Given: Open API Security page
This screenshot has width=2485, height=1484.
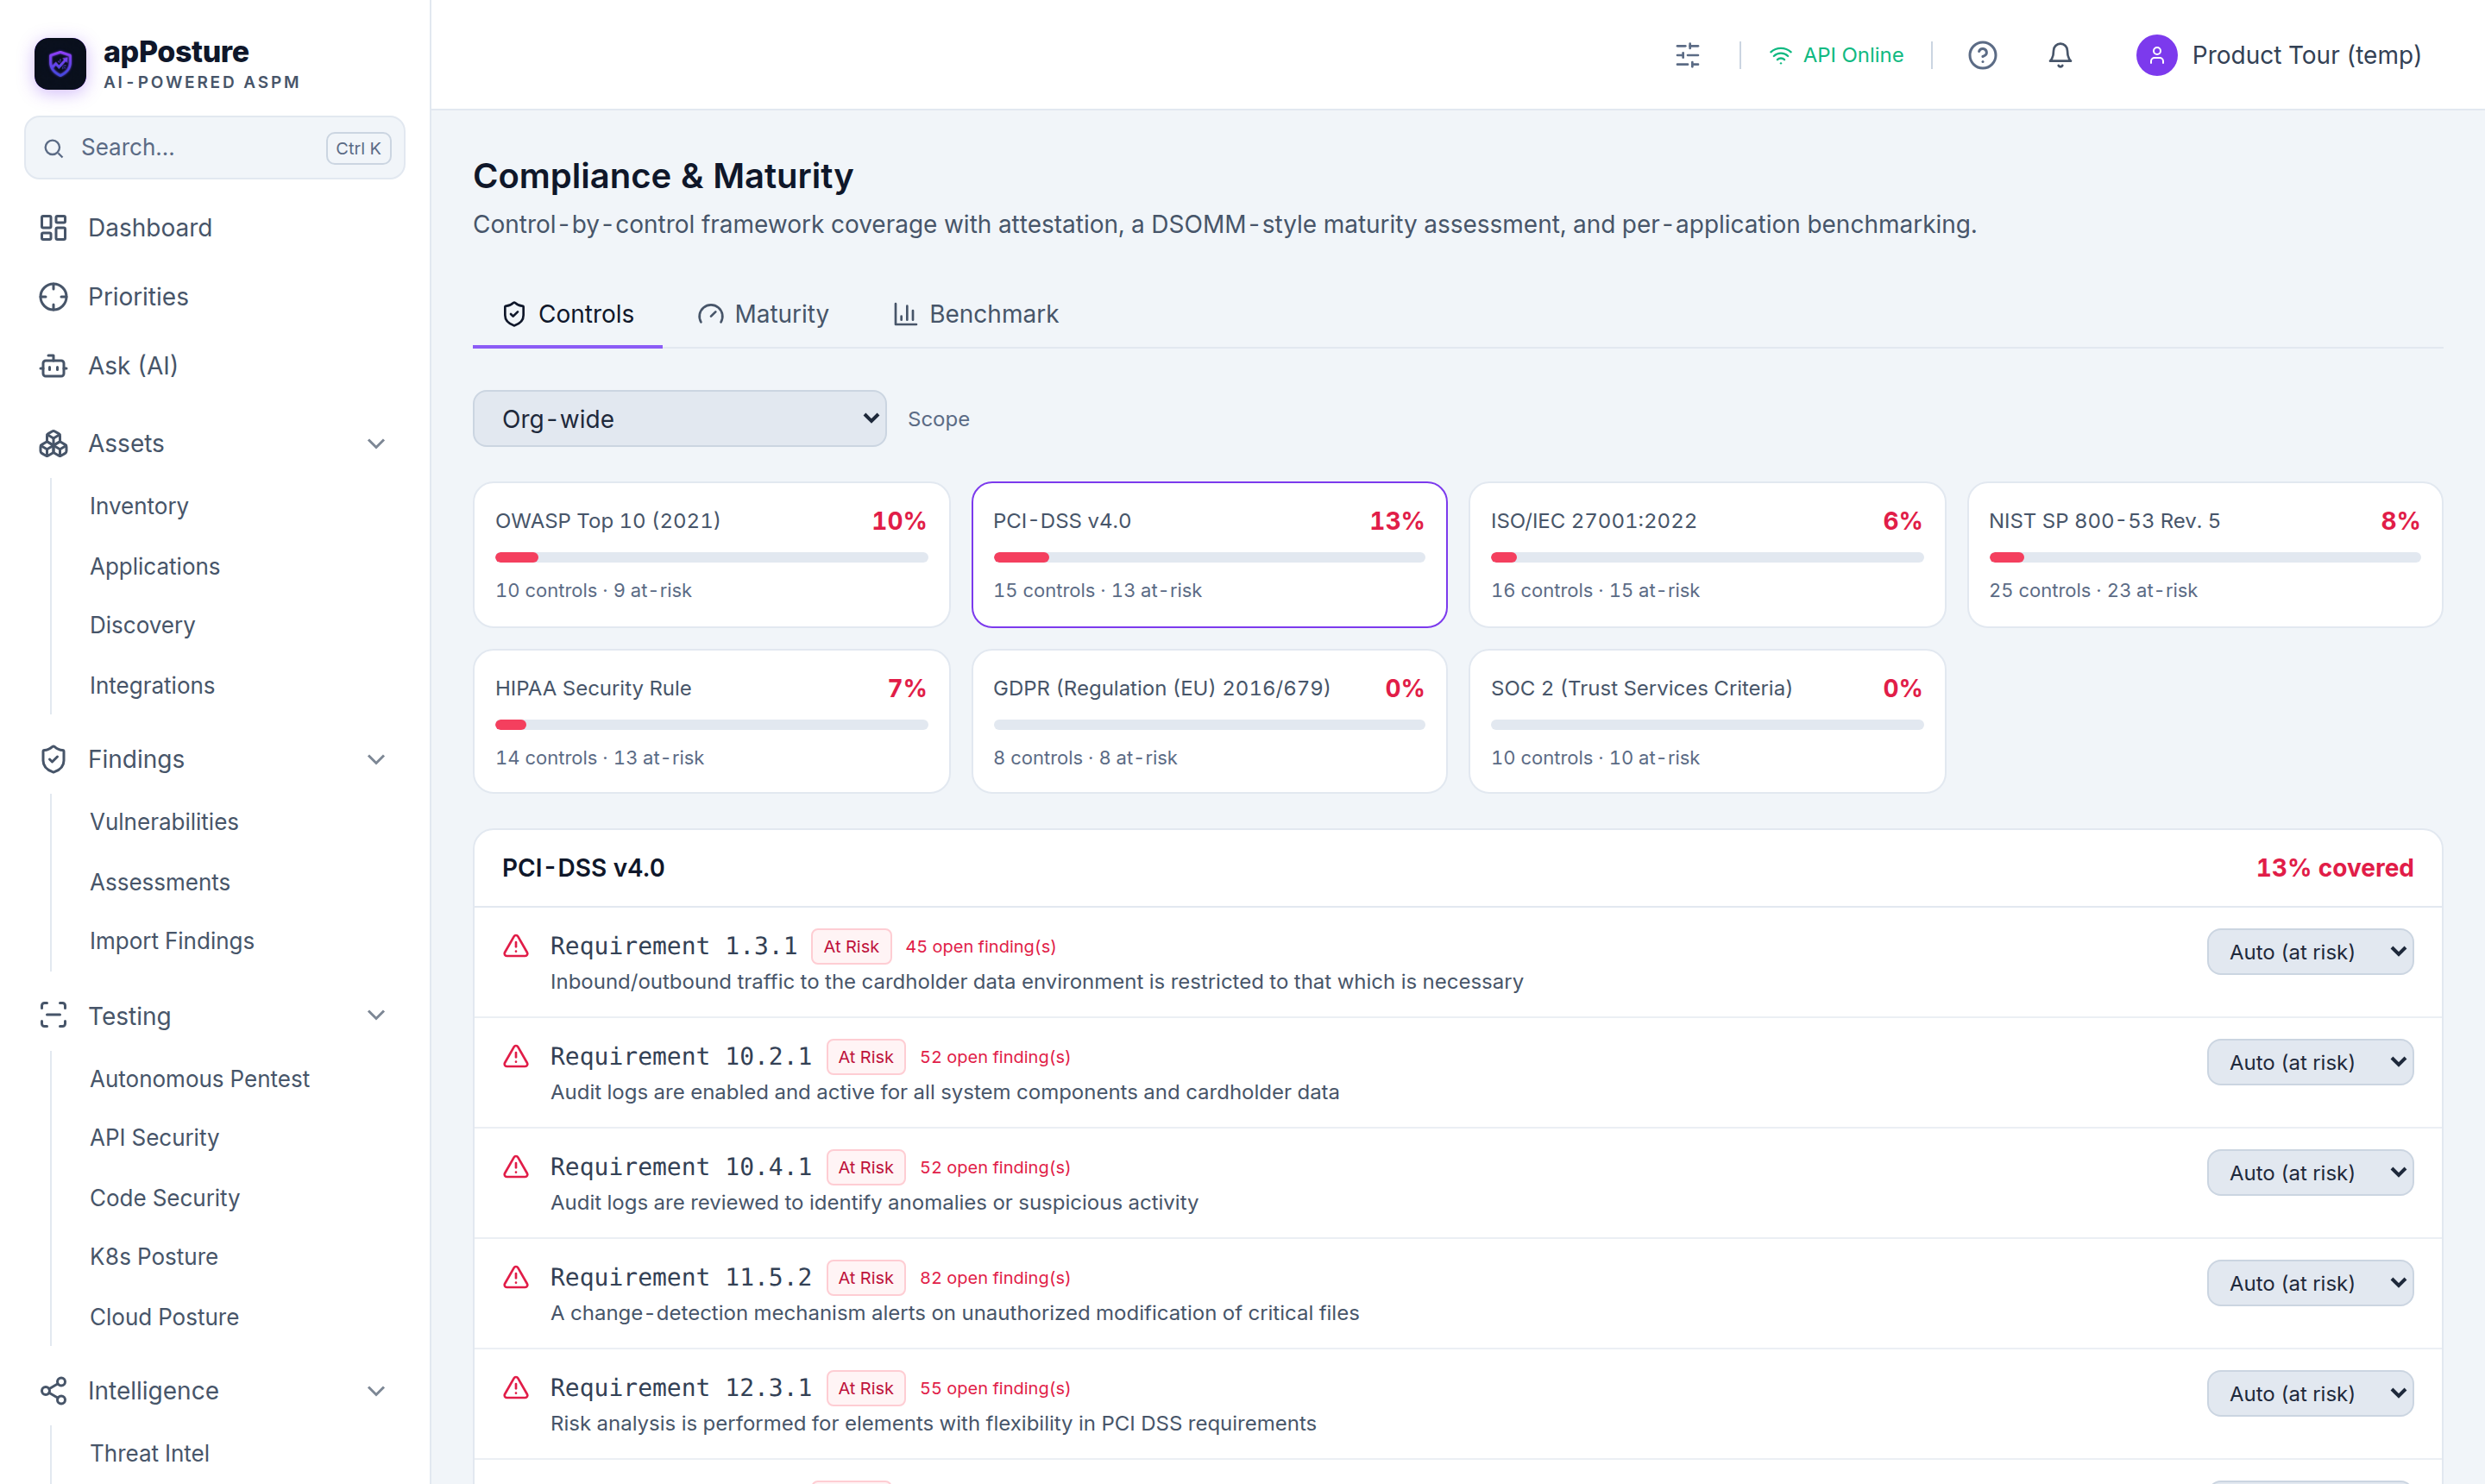Looking at the screenshot, I should [x=154, y=1137].
